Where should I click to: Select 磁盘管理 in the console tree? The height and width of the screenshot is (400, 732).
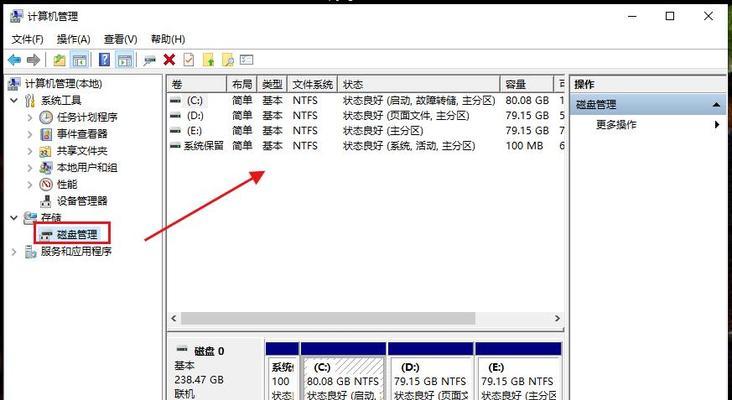(x=77, y=234)
